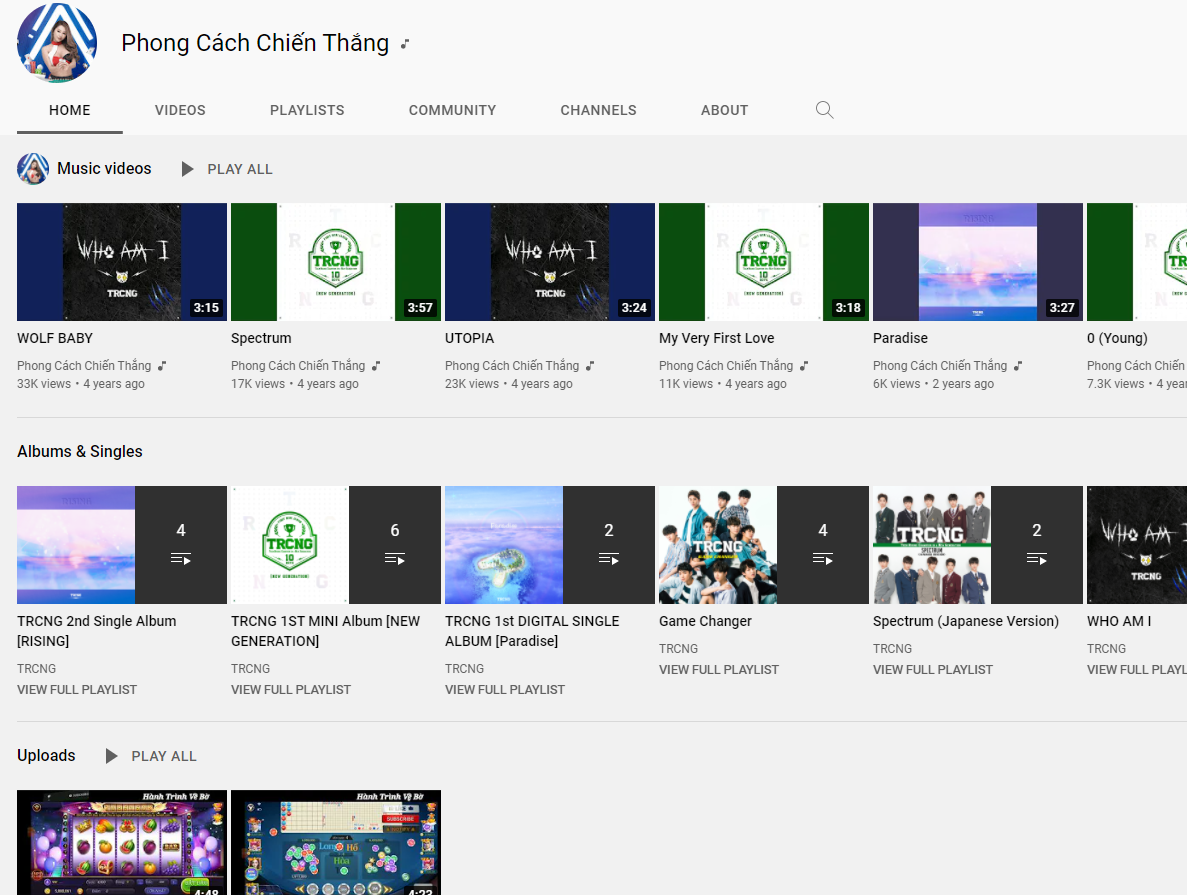Click the Music videos section heading
Image resolution: width=1187 pixels, height=895 pixels.
tap(104, 169)
